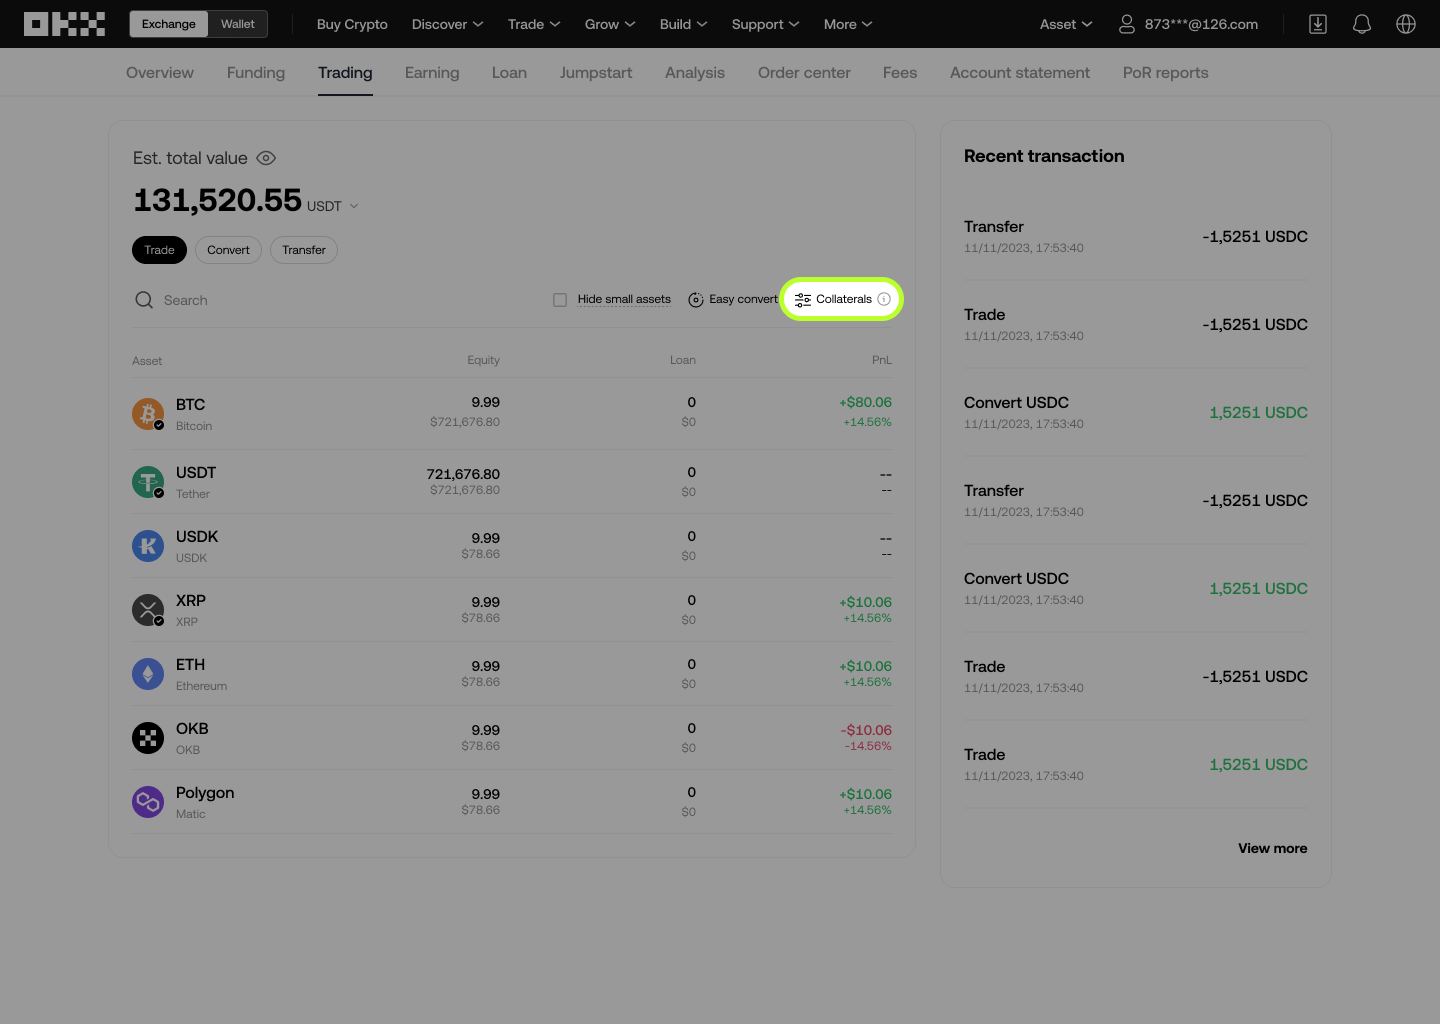Expand the Trade menu
1440x1024 pixels.
(x=533, y=24)
